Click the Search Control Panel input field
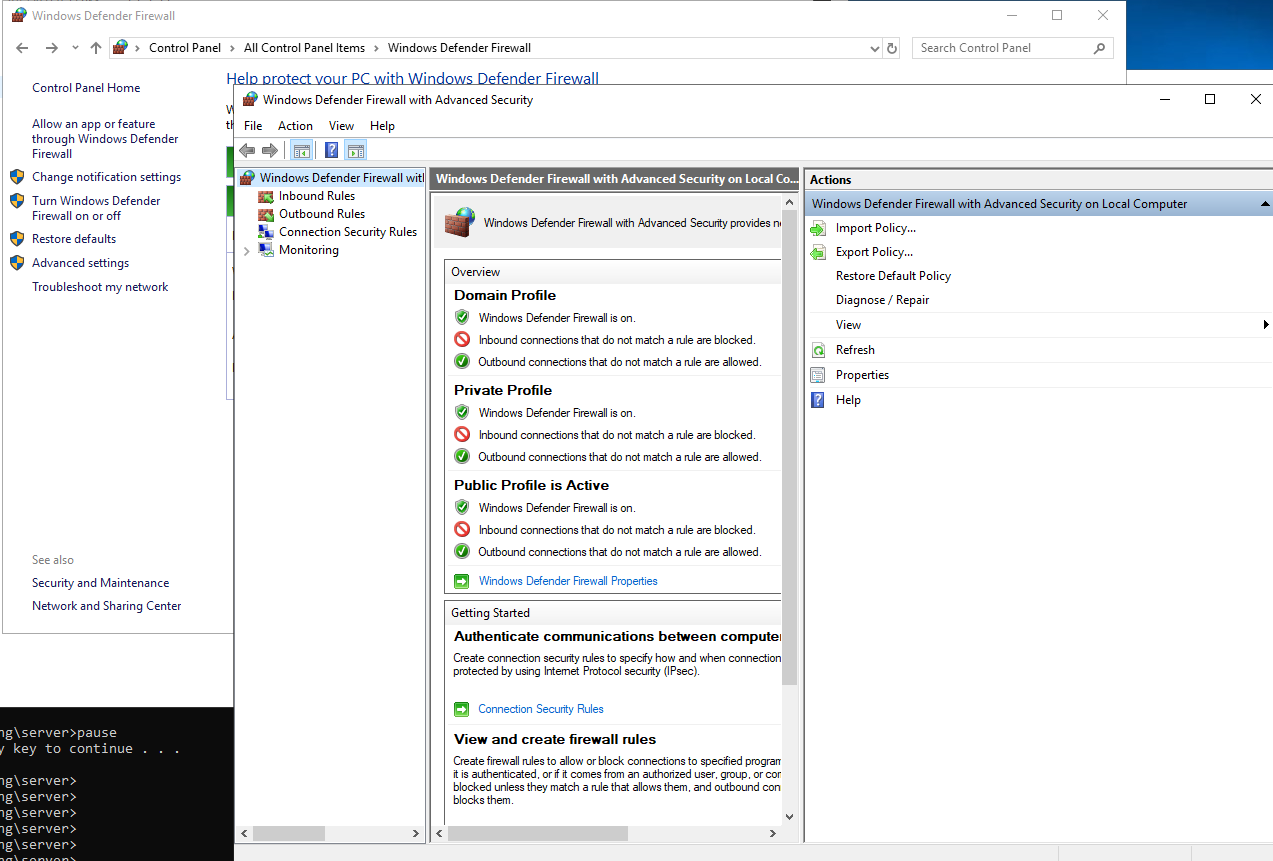1273x861 pixels. pos(1002,48)
